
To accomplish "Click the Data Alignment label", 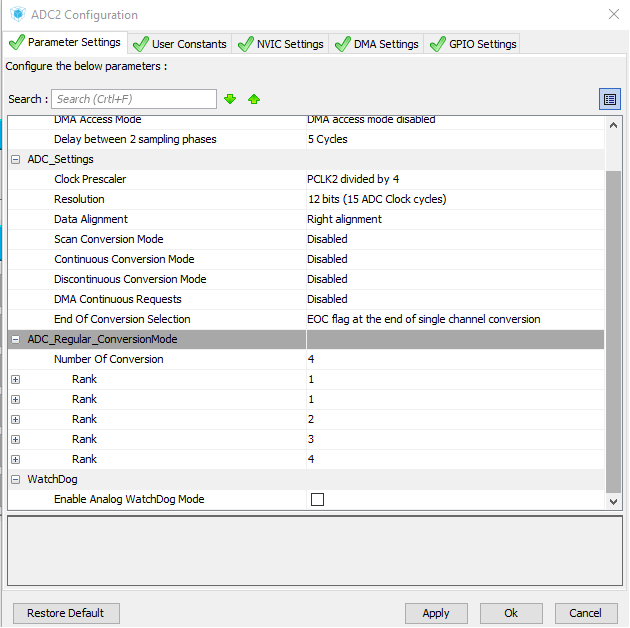I will [91, 219].
